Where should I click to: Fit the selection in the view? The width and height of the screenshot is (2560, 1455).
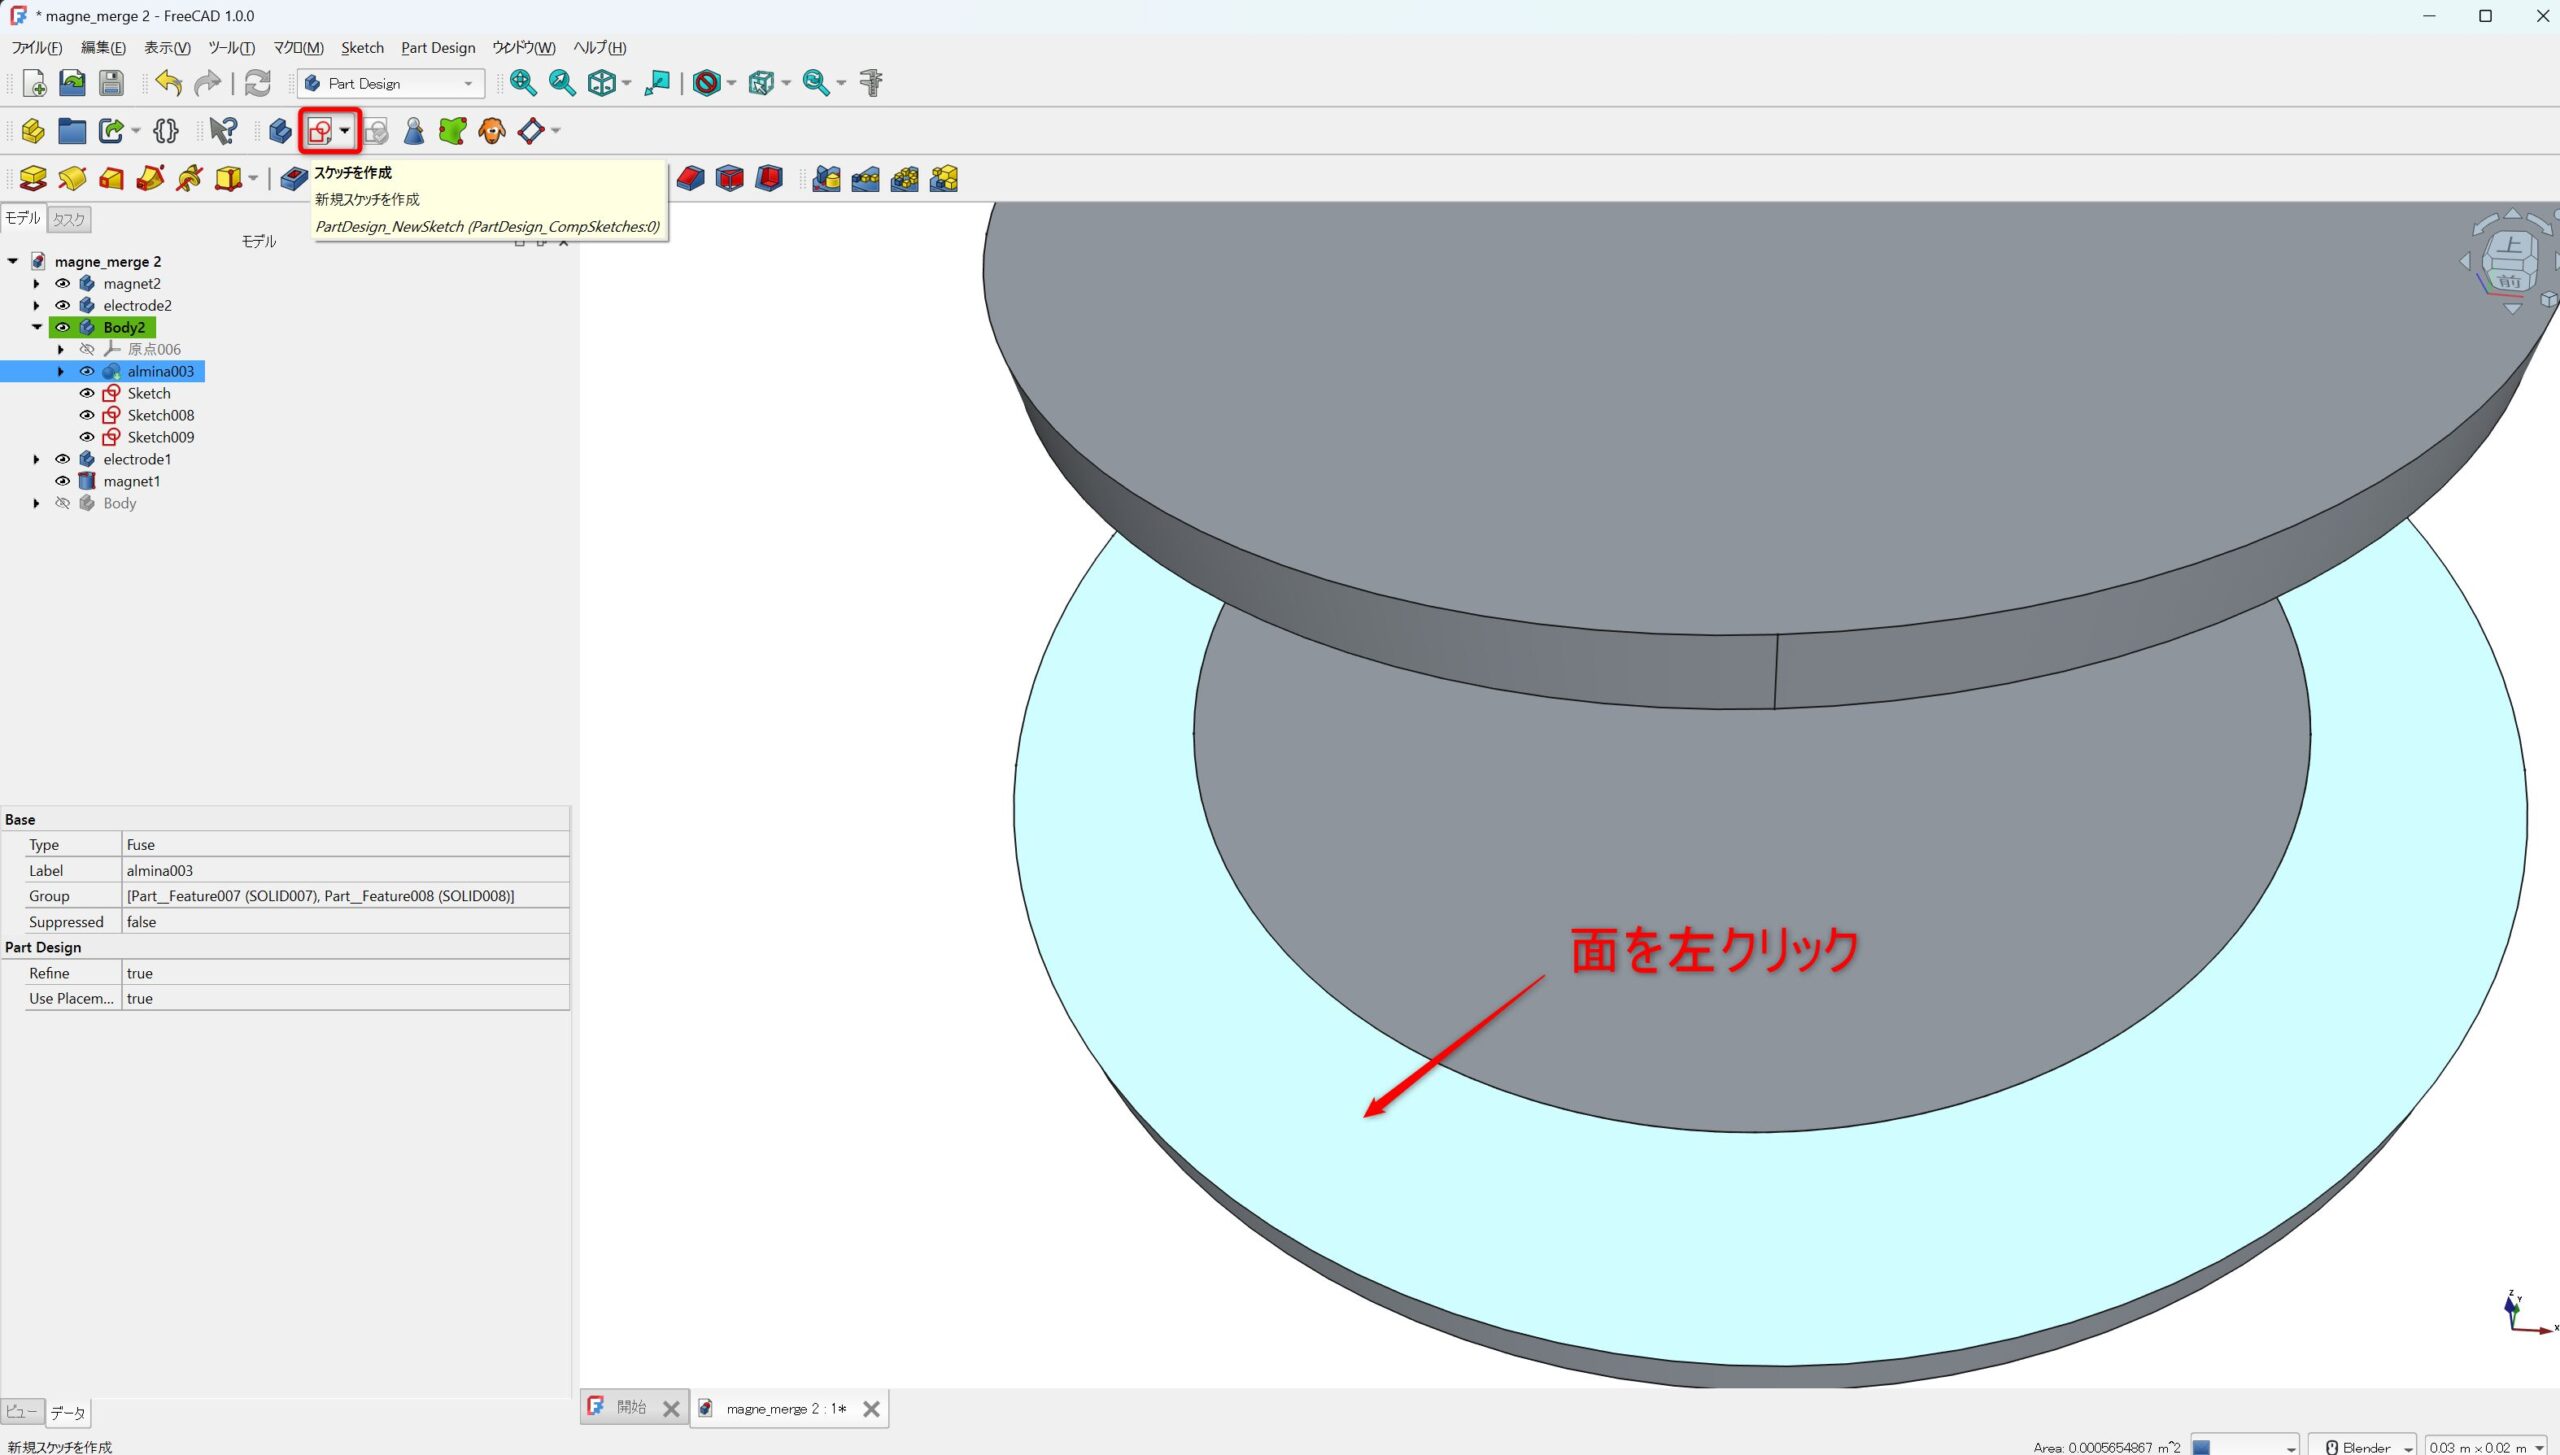pyautogui.click(x=562, y=83)
